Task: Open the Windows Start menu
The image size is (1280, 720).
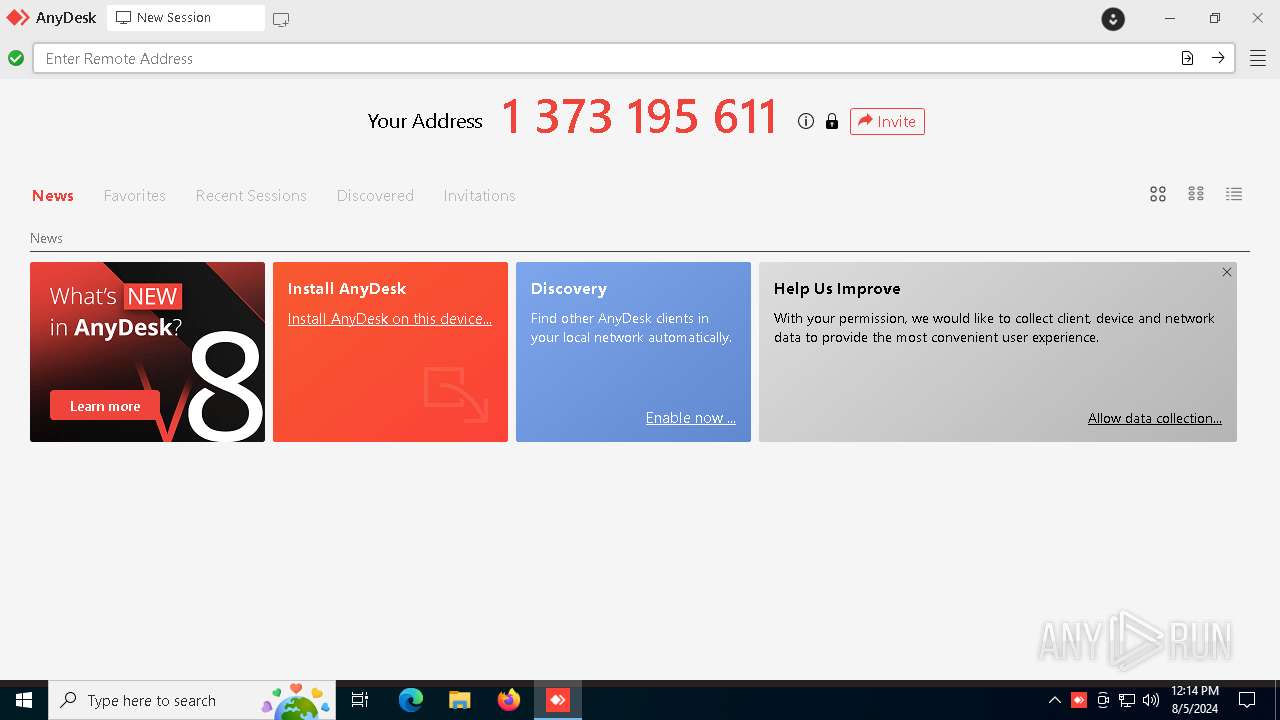Action: 24,700
